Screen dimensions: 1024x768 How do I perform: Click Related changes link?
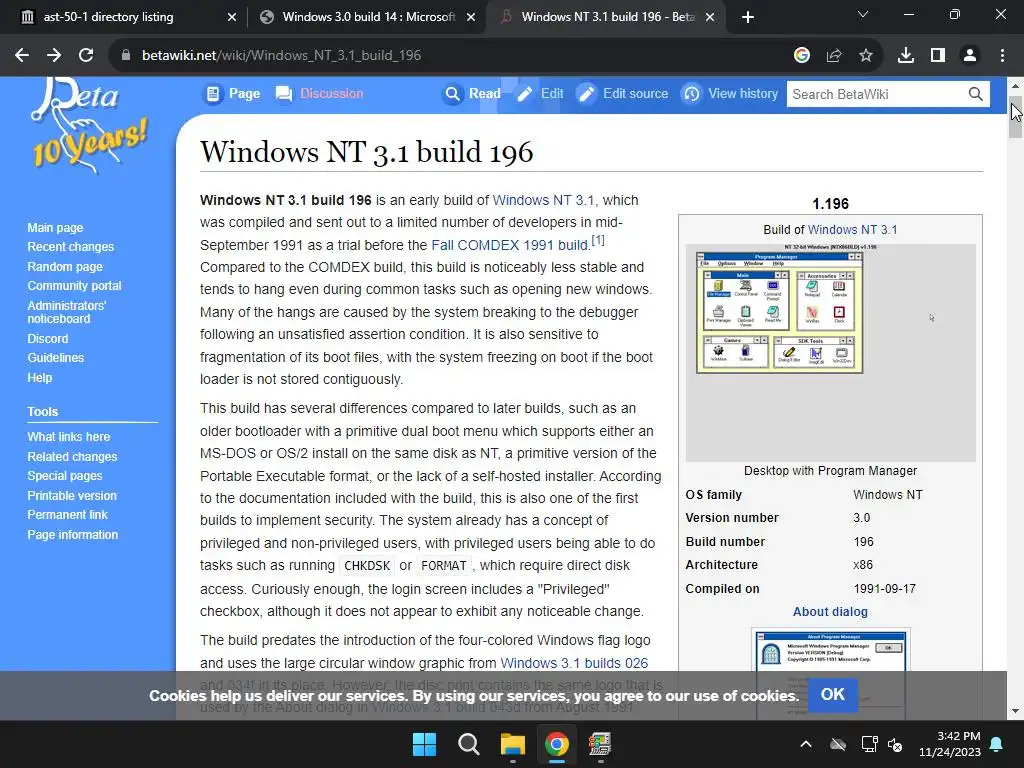click(x=72, y=456)
